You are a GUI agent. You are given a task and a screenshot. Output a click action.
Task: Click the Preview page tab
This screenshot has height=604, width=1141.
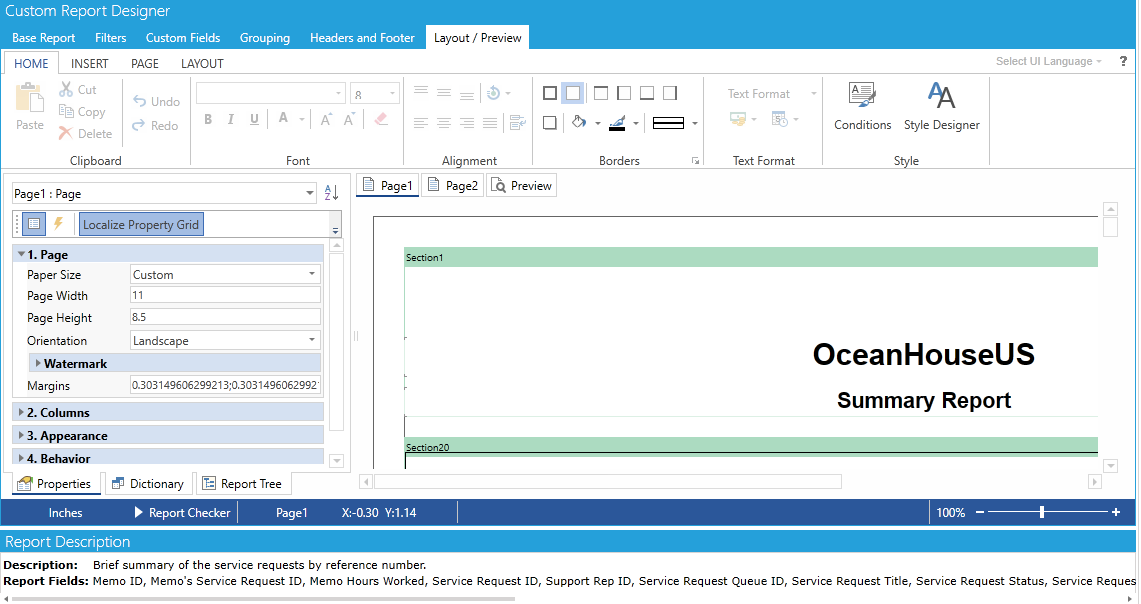click(x=522, y=186)
